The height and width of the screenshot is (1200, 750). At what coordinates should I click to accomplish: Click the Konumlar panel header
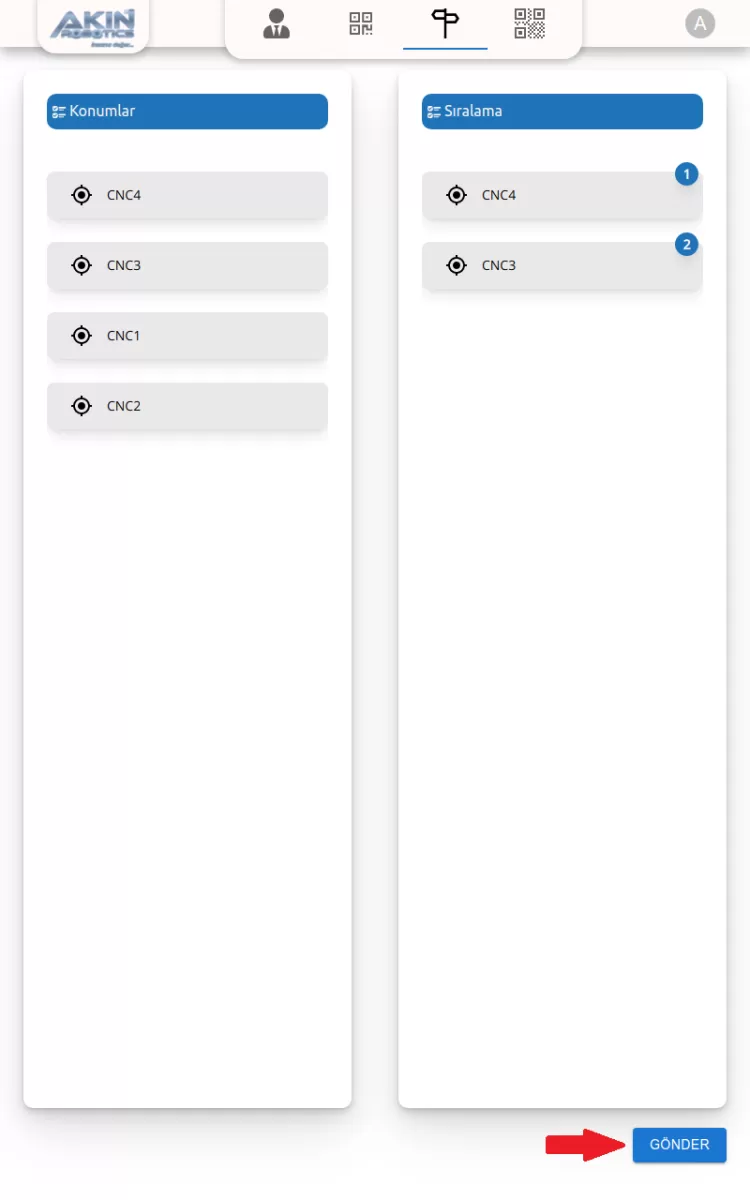coord(187,111)
